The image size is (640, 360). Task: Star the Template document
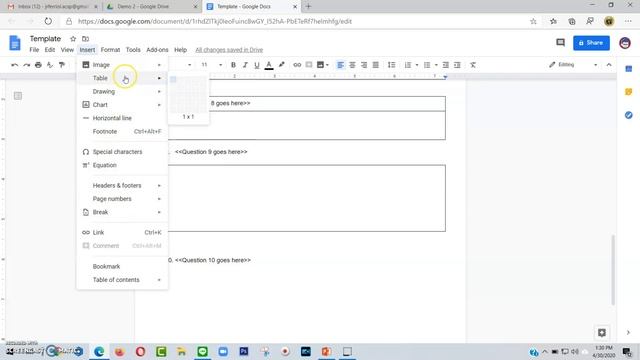[73, 39]
